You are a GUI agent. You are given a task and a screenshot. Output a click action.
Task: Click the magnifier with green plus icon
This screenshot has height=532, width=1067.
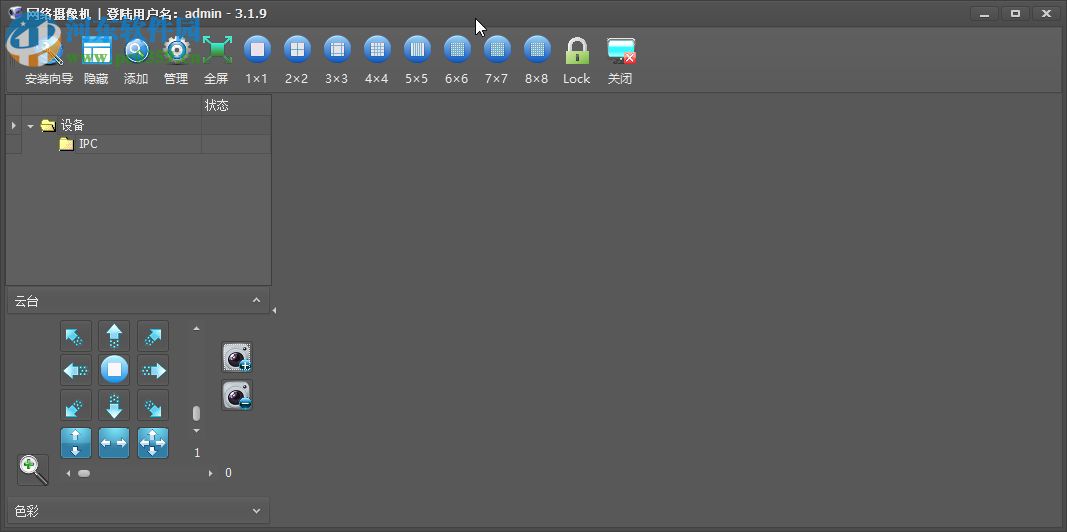tap(33, 469)
